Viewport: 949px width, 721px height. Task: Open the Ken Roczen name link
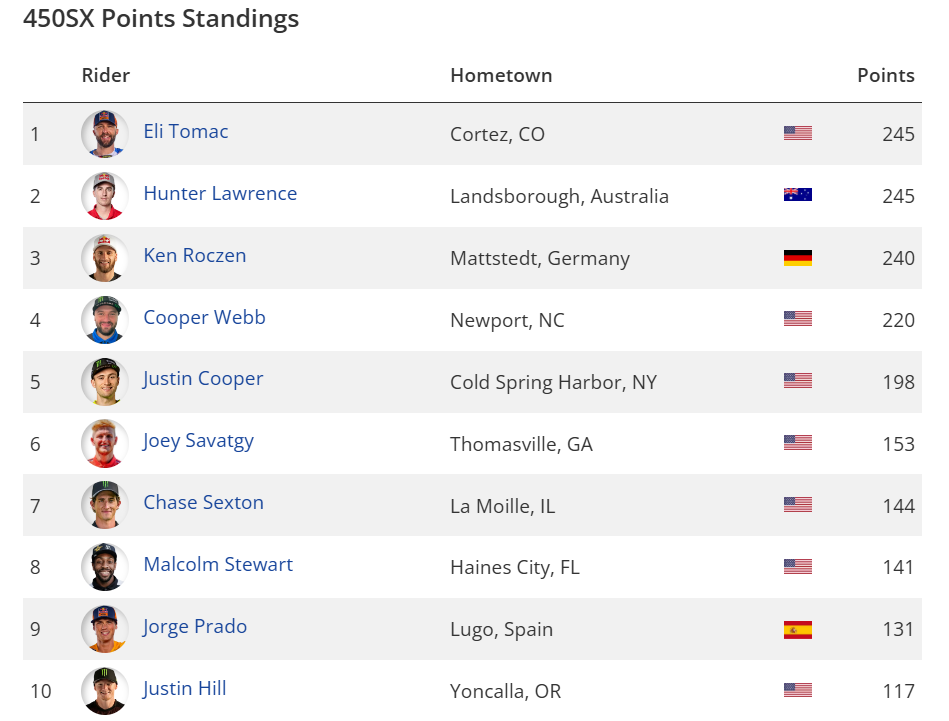[194, 256]
